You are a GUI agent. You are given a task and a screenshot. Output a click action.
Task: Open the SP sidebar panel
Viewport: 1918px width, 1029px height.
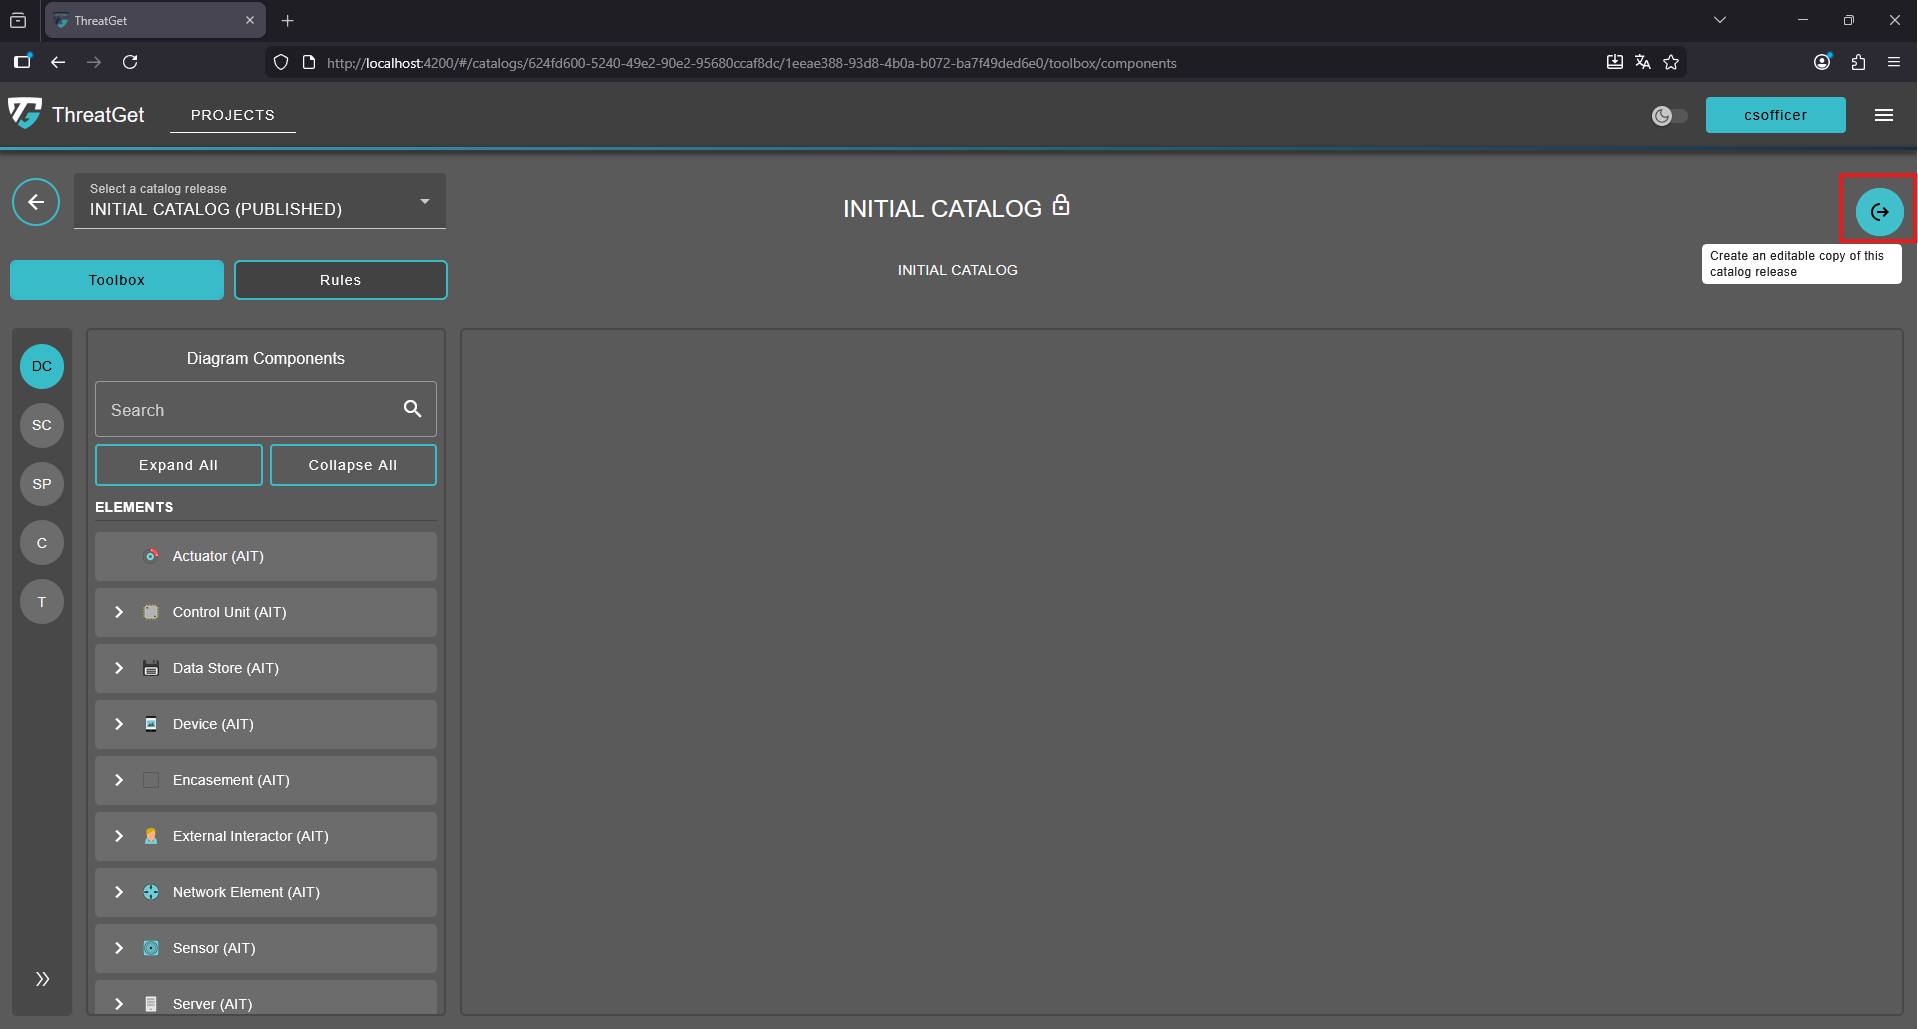pos(41,484)
